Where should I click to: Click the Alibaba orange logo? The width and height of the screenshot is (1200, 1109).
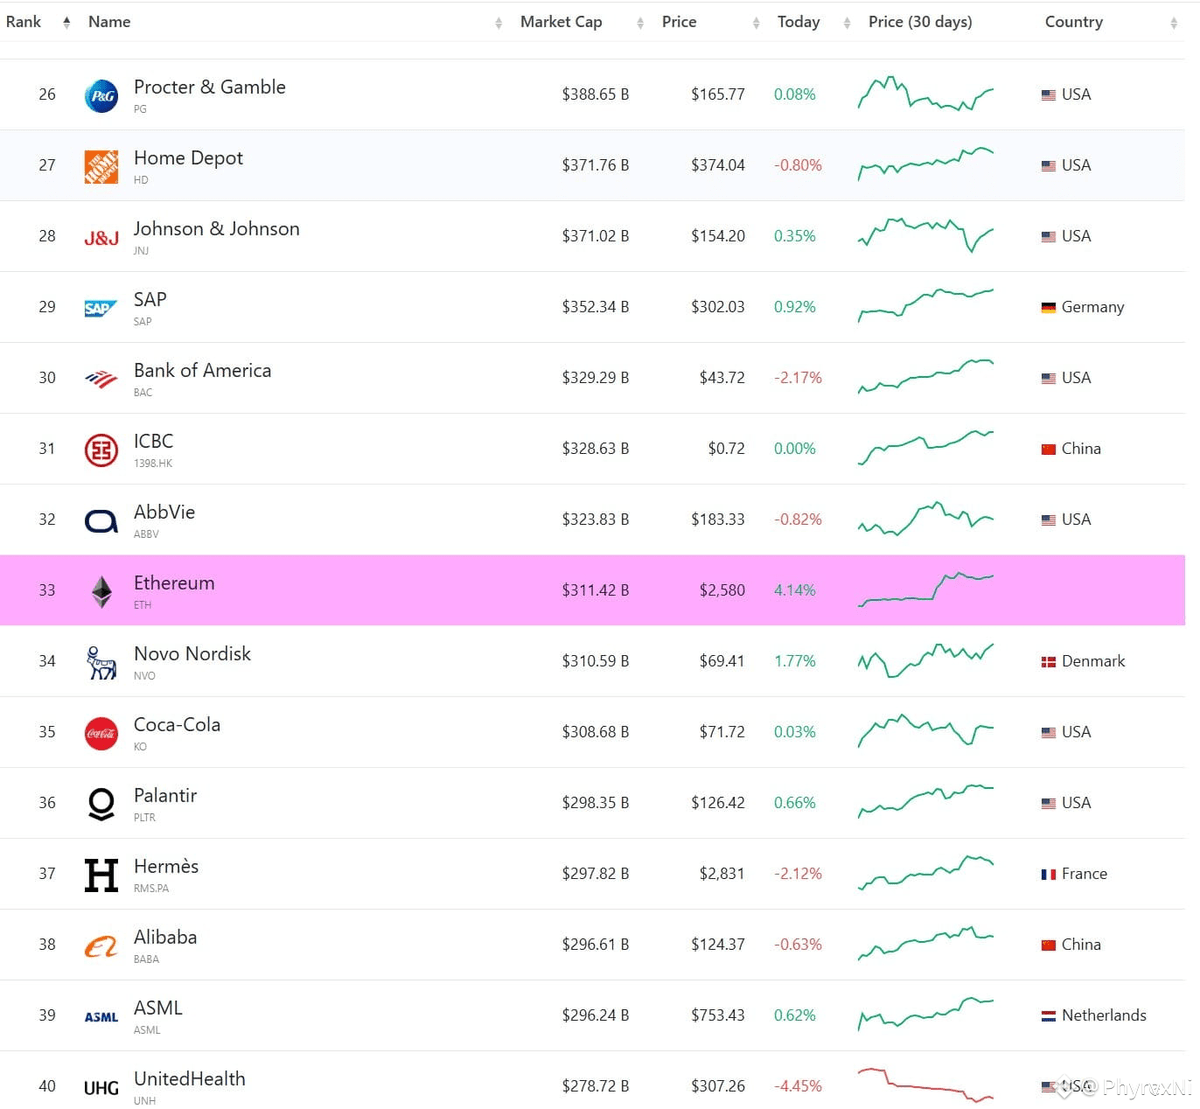pos(101,946)
